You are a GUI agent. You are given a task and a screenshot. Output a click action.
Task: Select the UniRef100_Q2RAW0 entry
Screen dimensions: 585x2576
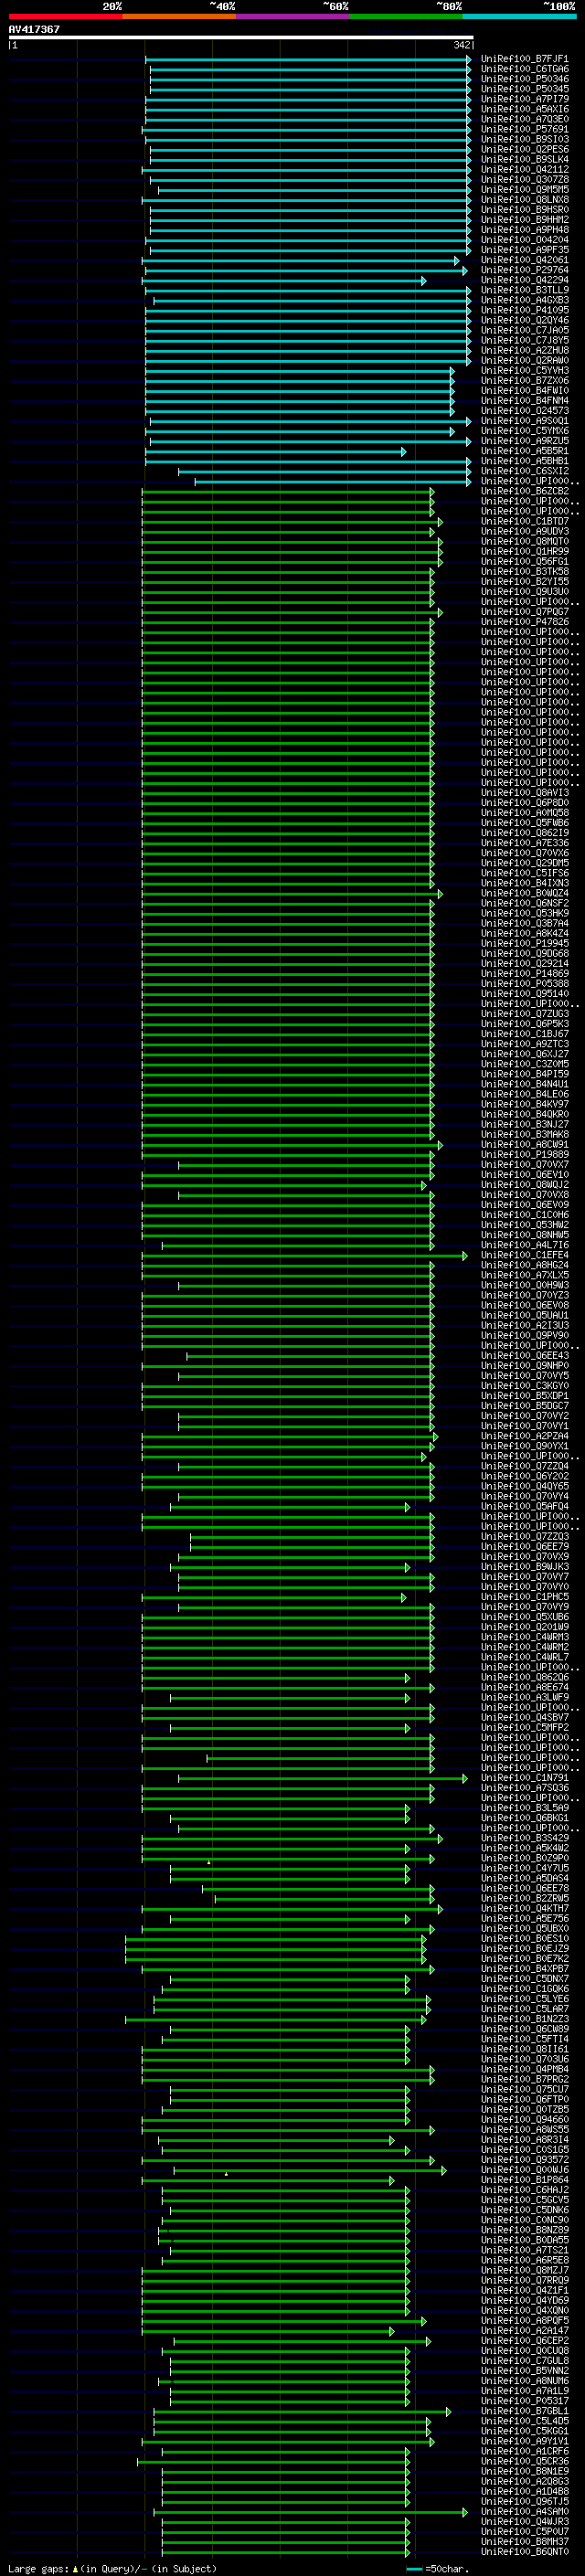pyautogui.click(x=525, y=361)
